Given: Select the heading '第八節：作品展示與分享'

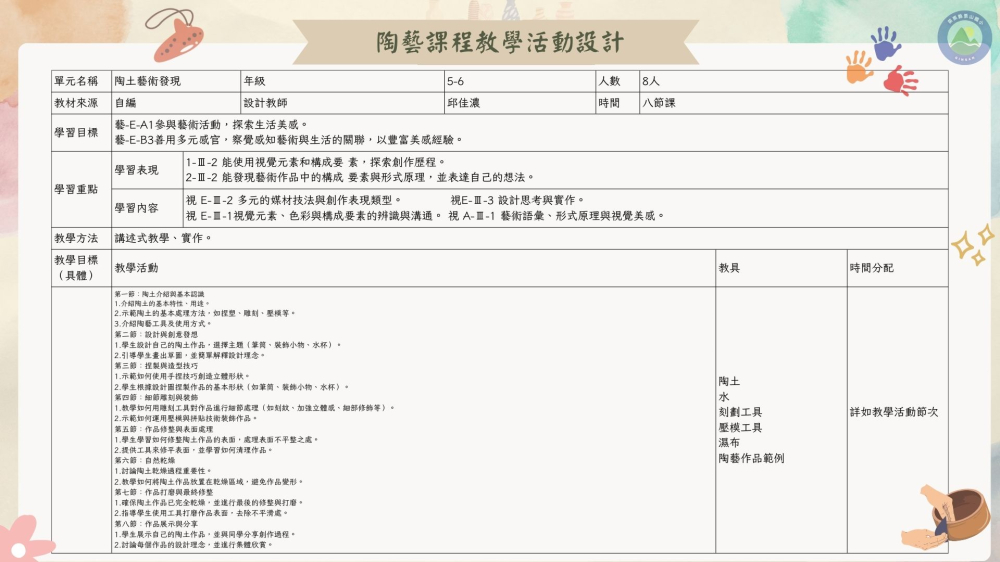Looking at the screenshot, I should click(x=156, y=524).
